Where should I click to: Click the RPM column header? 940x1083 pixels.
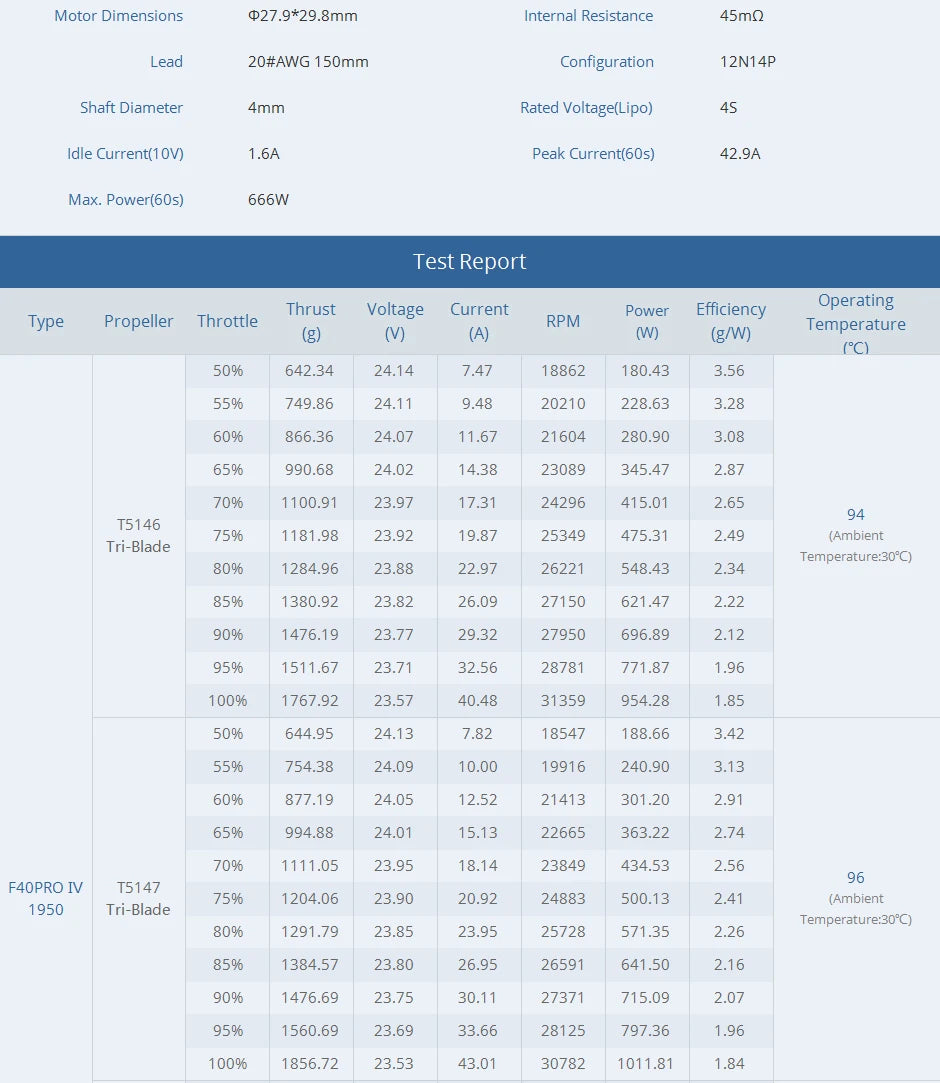[x=563, y=321]
